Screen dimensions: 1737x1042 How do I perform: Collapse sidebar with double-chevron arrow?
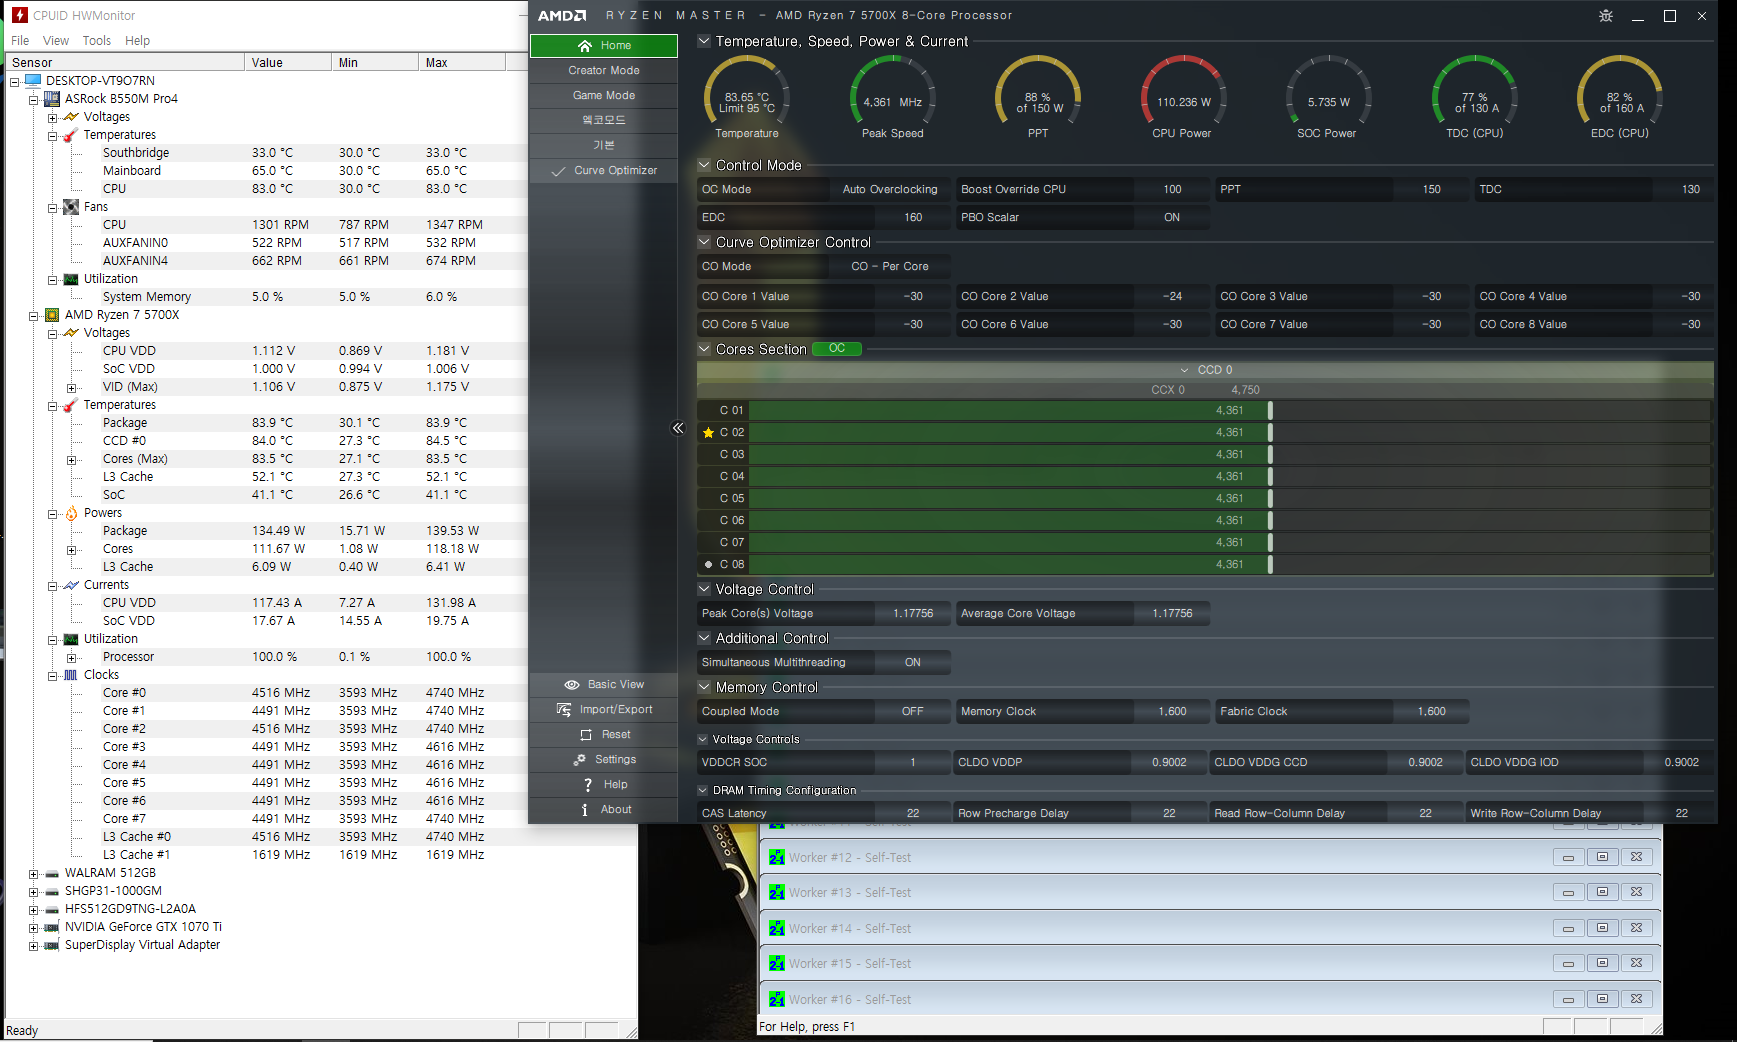click(x=678, y=428)
